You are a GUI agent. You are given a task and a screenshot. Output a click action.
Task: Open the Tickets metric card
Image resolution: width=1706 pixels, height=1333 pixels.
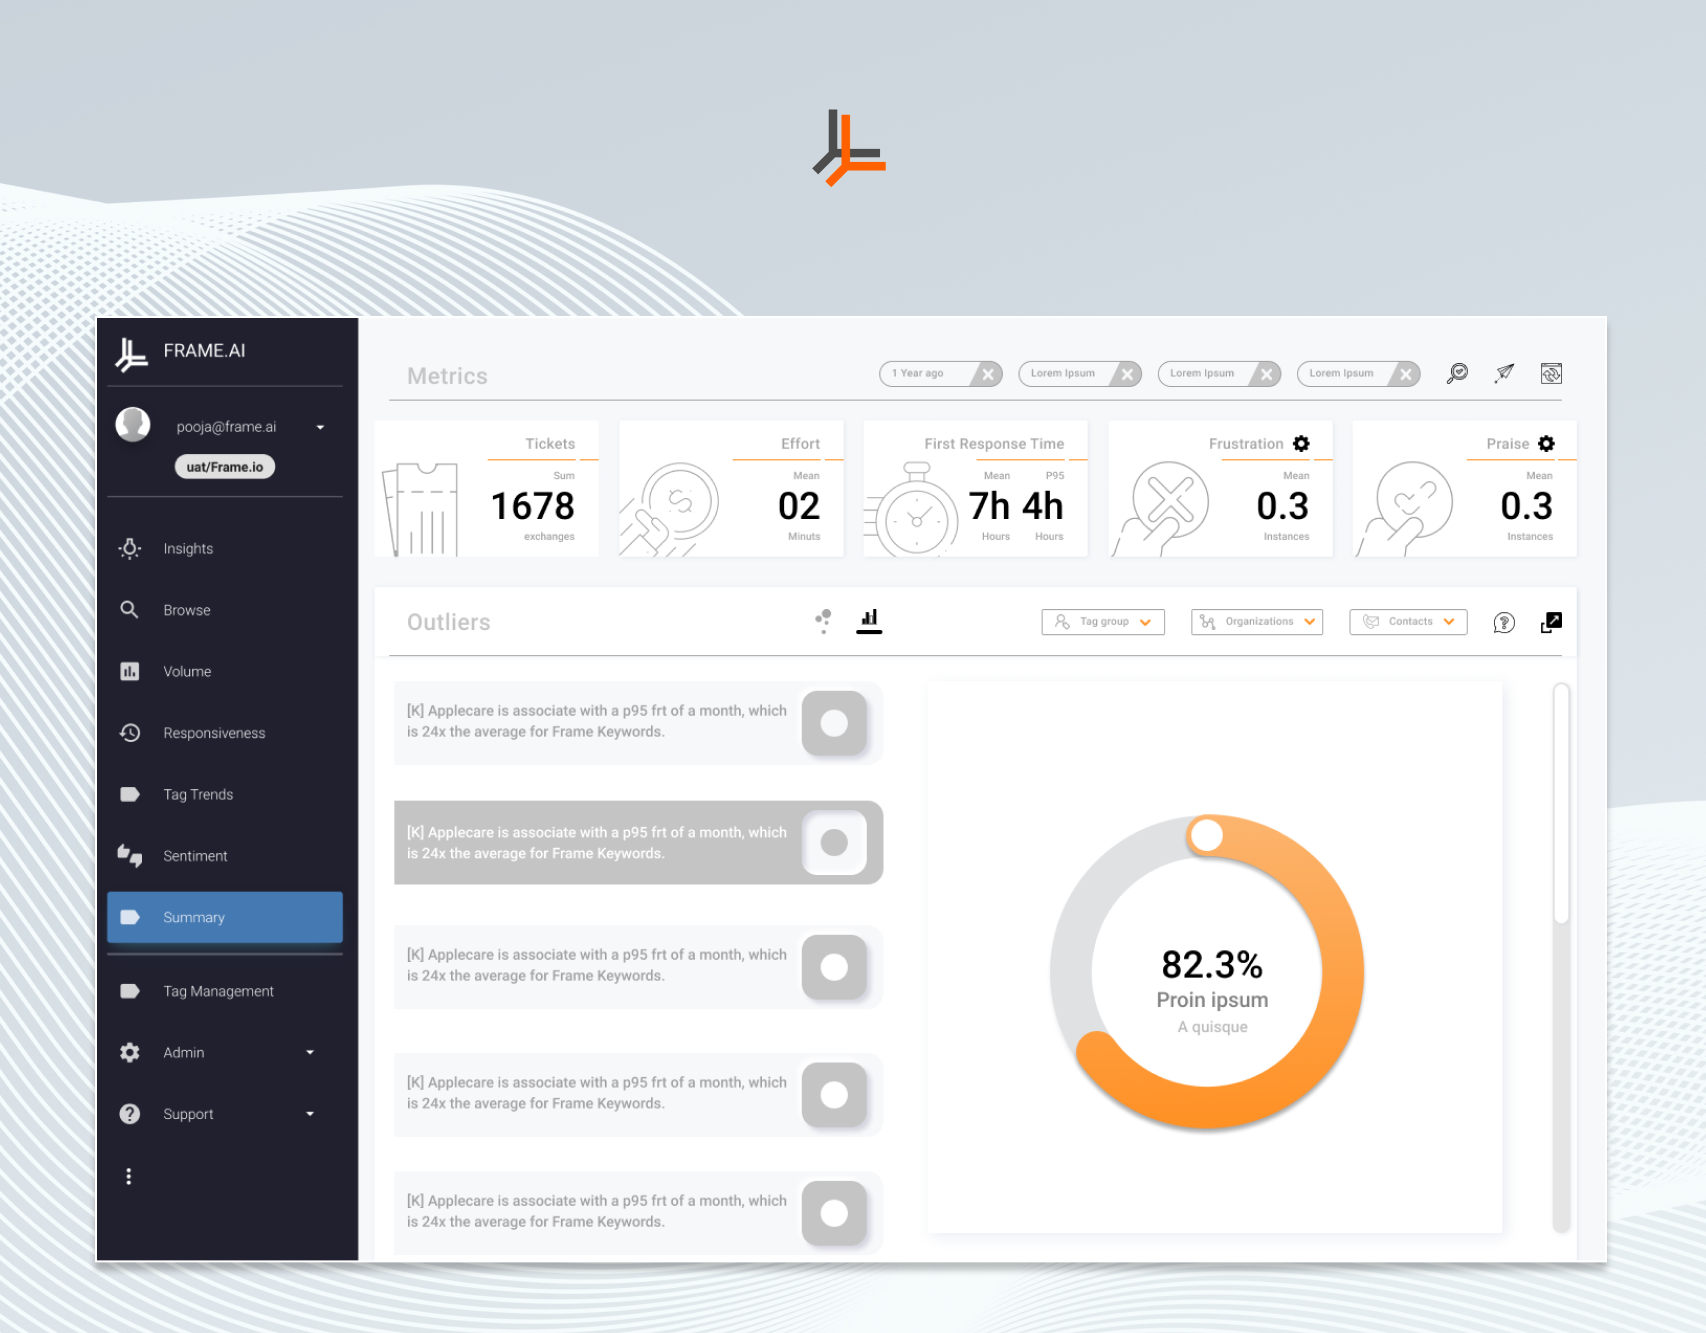[487, 488]
